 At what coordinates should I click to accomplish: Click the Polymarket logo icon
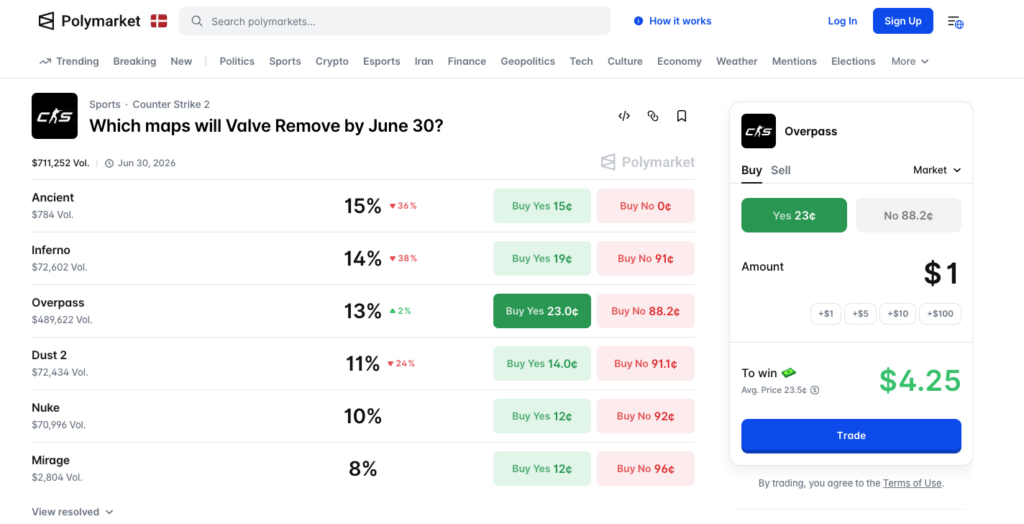pos(46,21)
